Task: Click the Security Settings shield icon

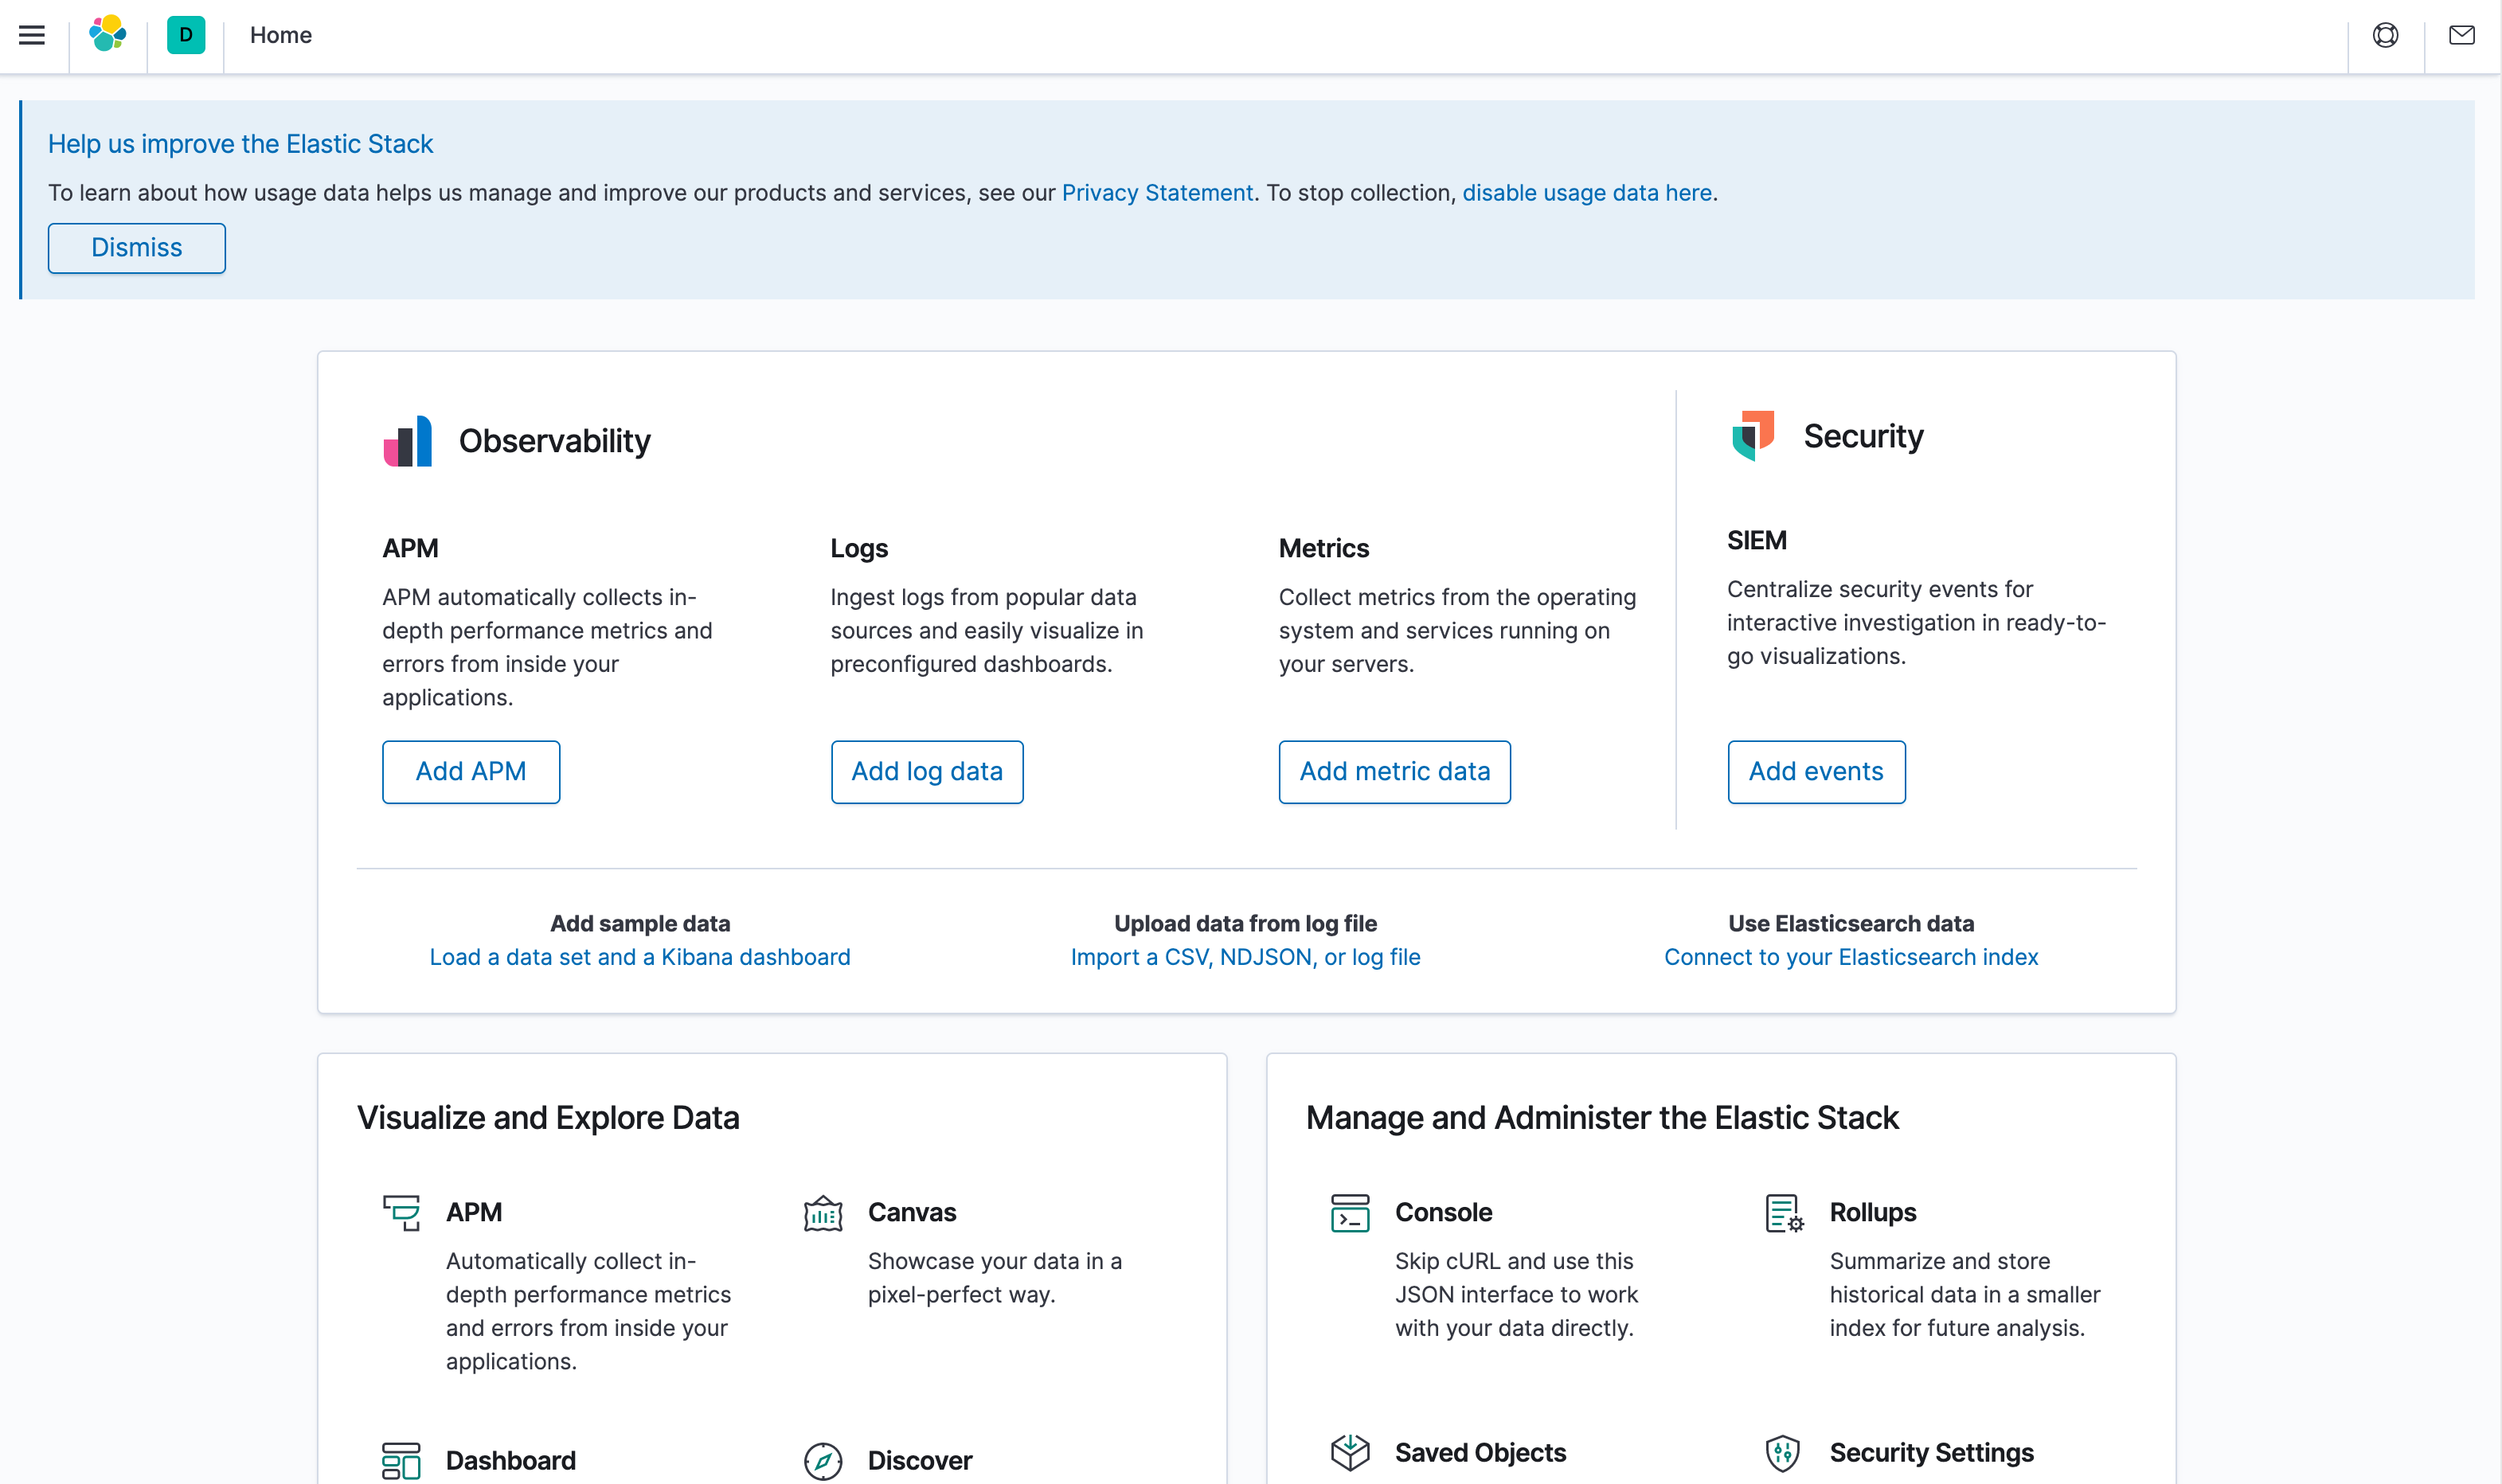Action: (1783, 1452)
